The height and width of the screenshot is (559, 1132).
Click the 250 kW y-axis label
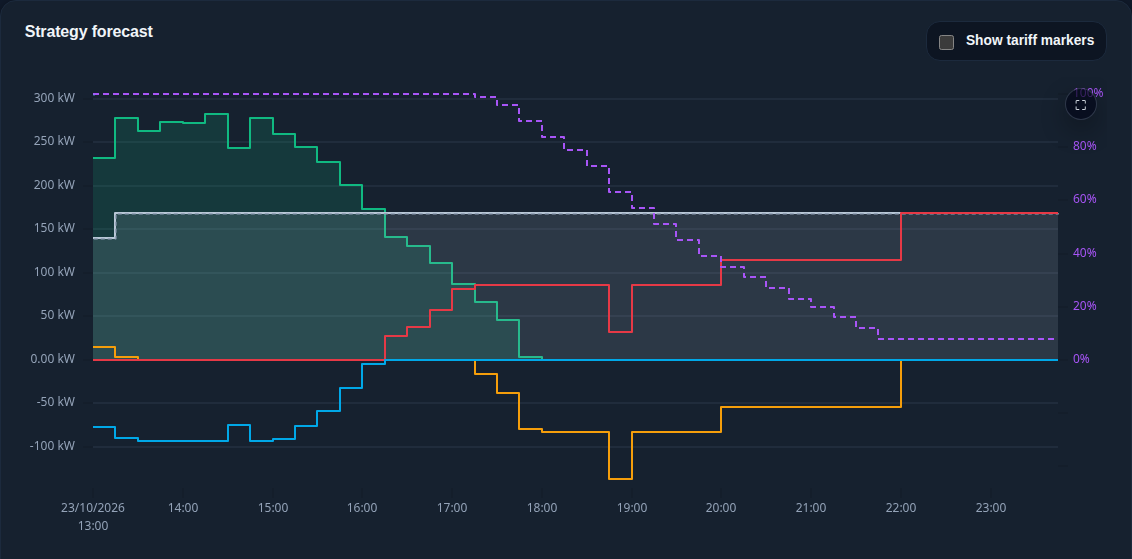coord(54,142)
